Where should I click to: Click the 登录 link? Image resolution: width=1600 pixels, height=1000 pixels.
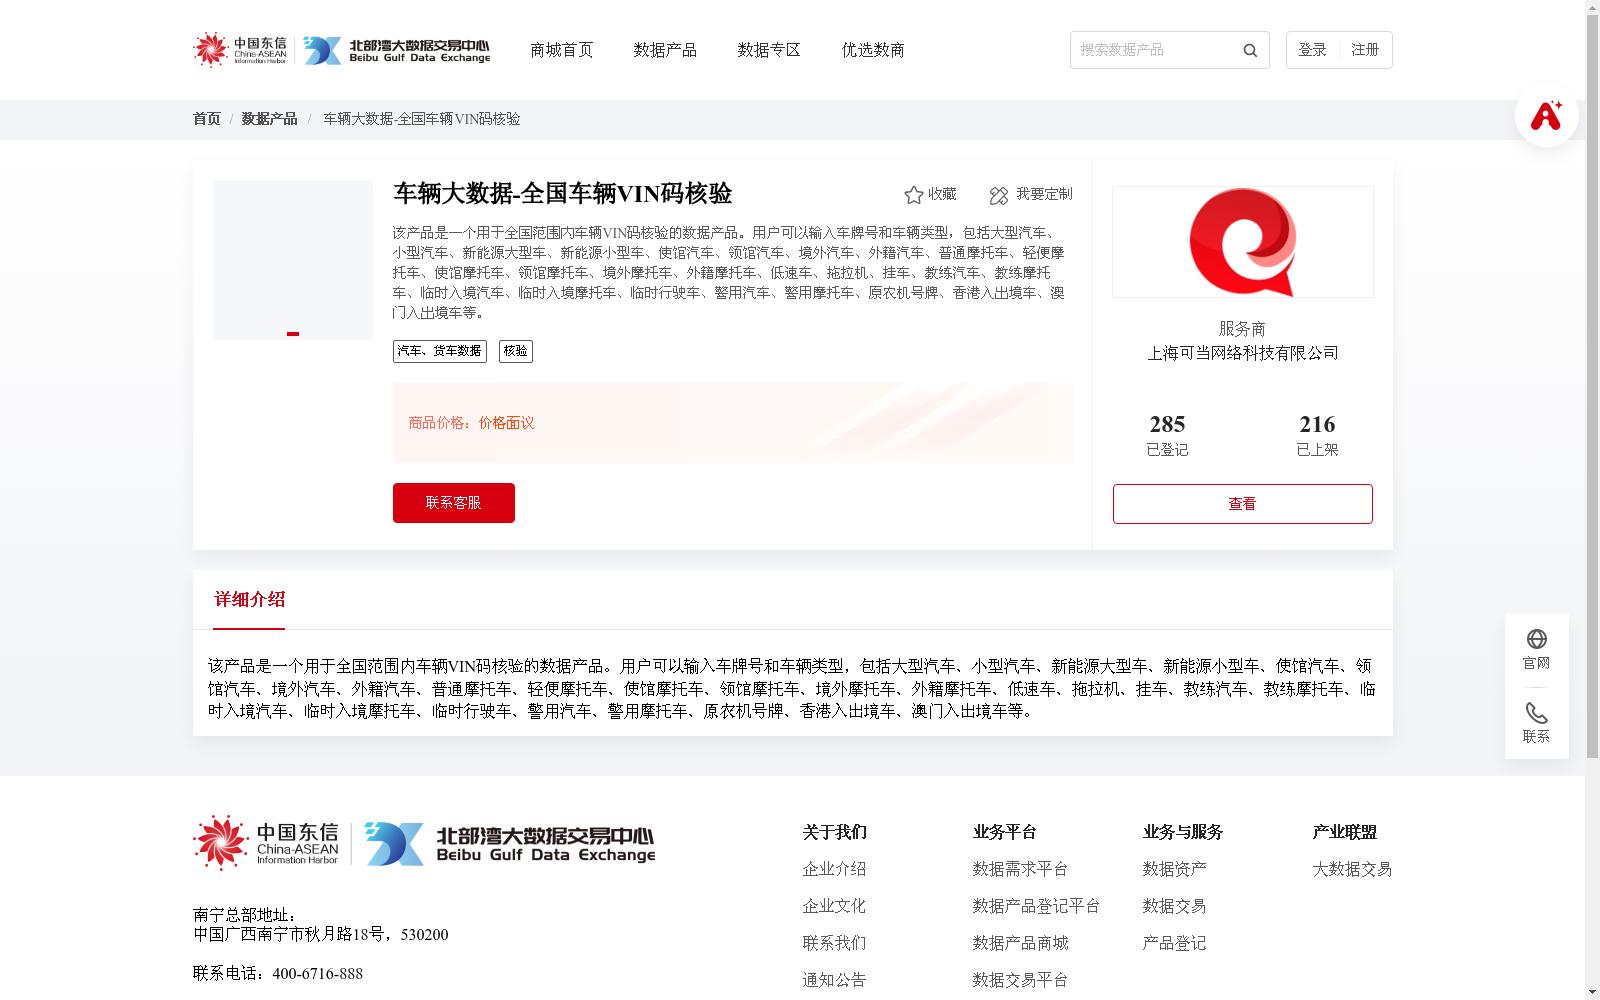coord(1312,50)
